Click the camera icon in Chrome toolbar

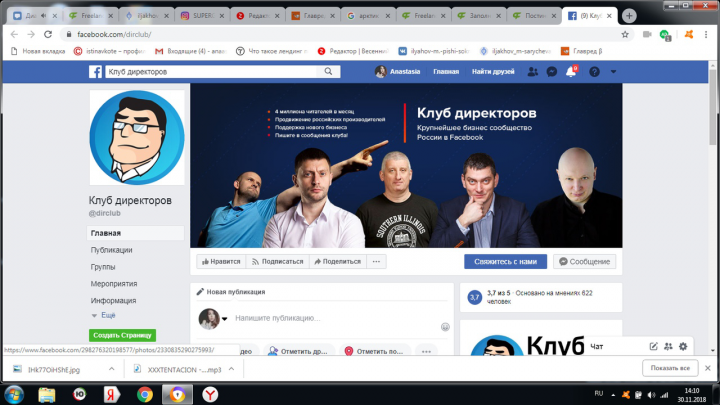pyautogui.click(x=647, y=34)
